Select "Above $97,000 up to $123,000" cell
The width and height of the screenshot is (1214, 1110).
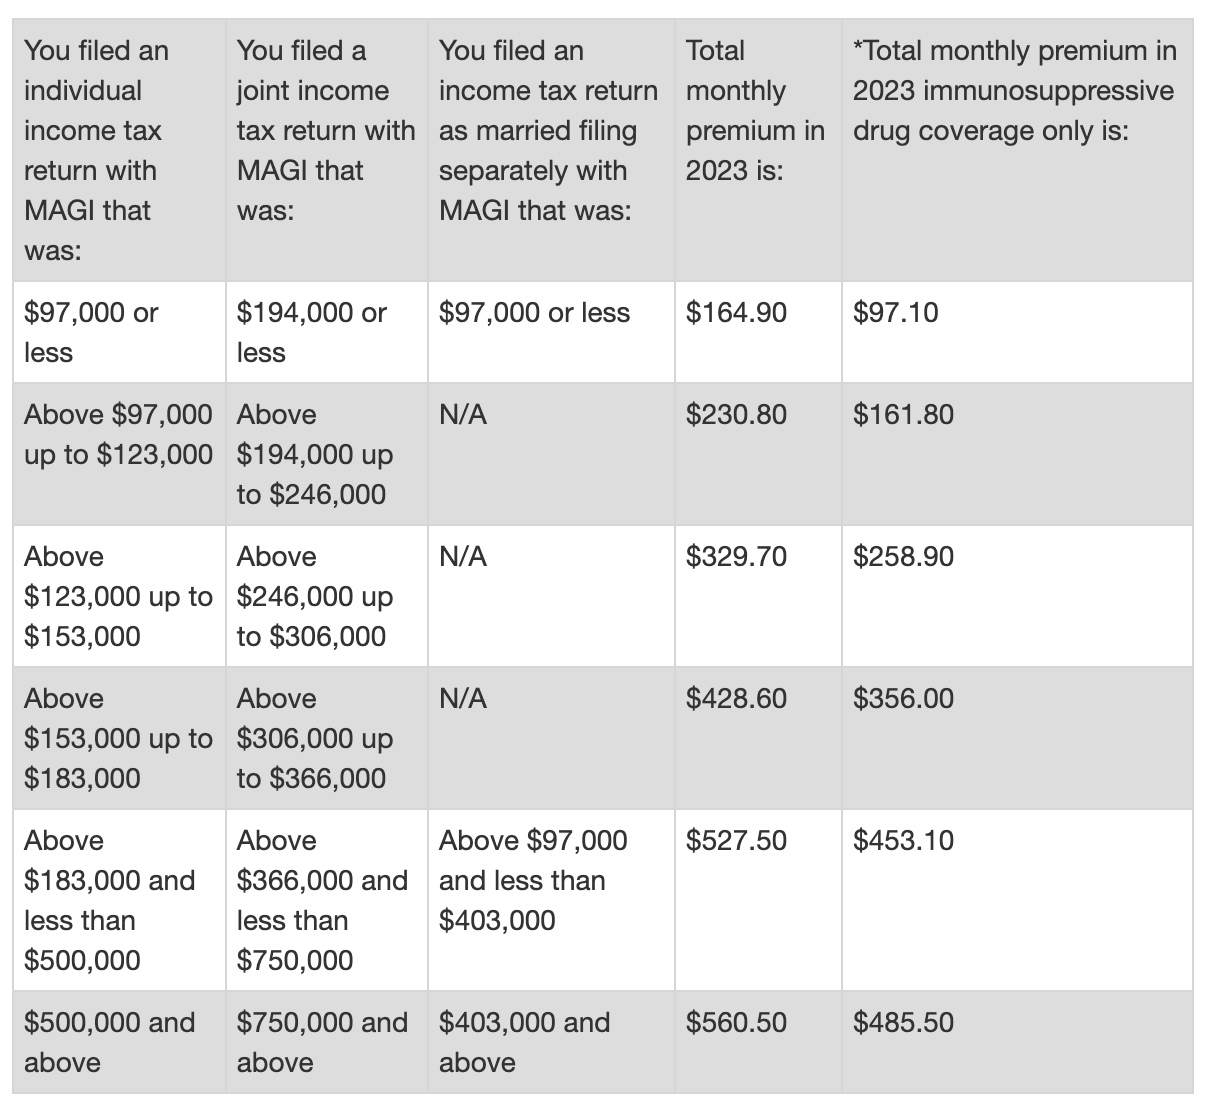118,435
